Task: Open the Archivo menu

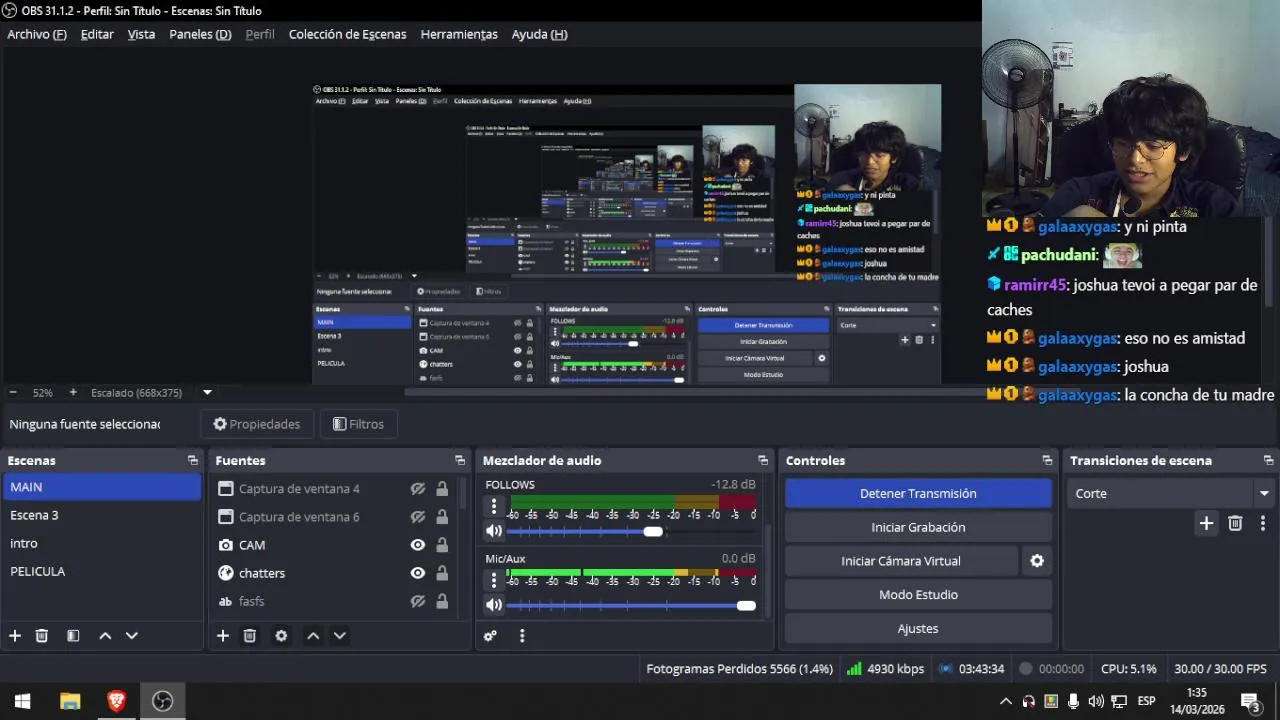Action: click(x=37, y=34)
